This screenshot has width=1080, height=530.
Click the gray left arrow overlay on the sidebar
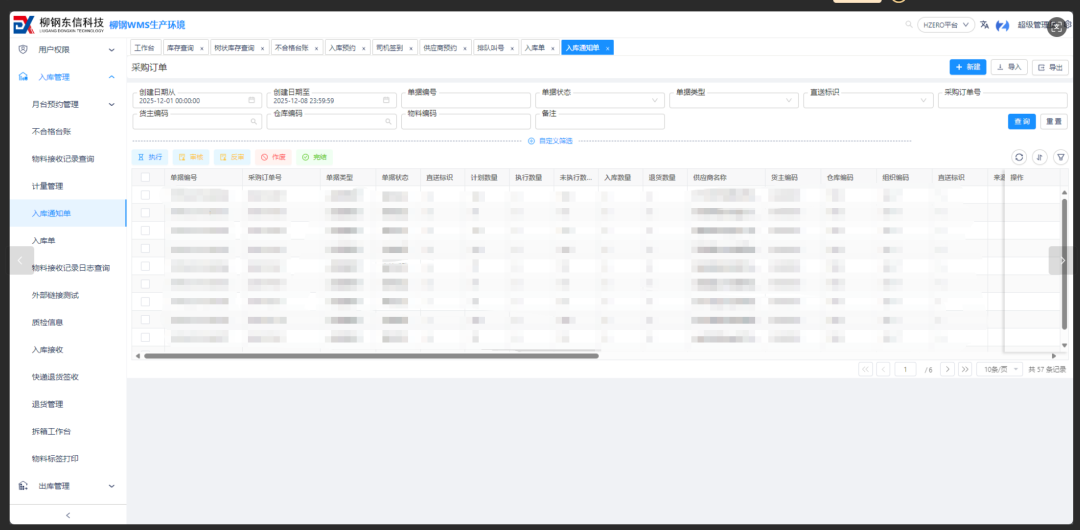click(x=21, y=260)
